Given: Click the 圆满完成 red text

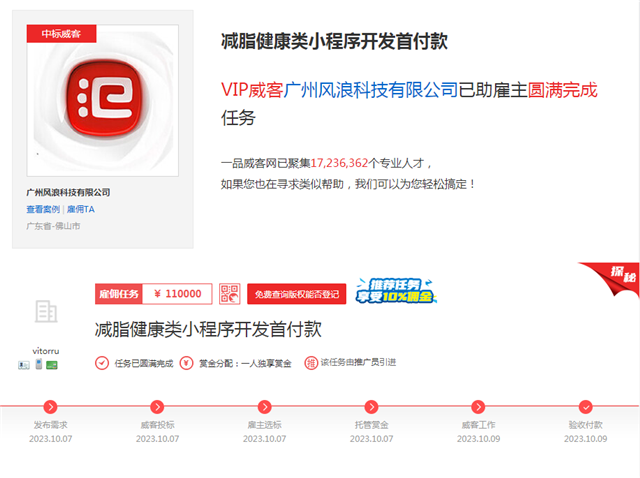Looking at the screenshot, I should [x=562, y=90].
